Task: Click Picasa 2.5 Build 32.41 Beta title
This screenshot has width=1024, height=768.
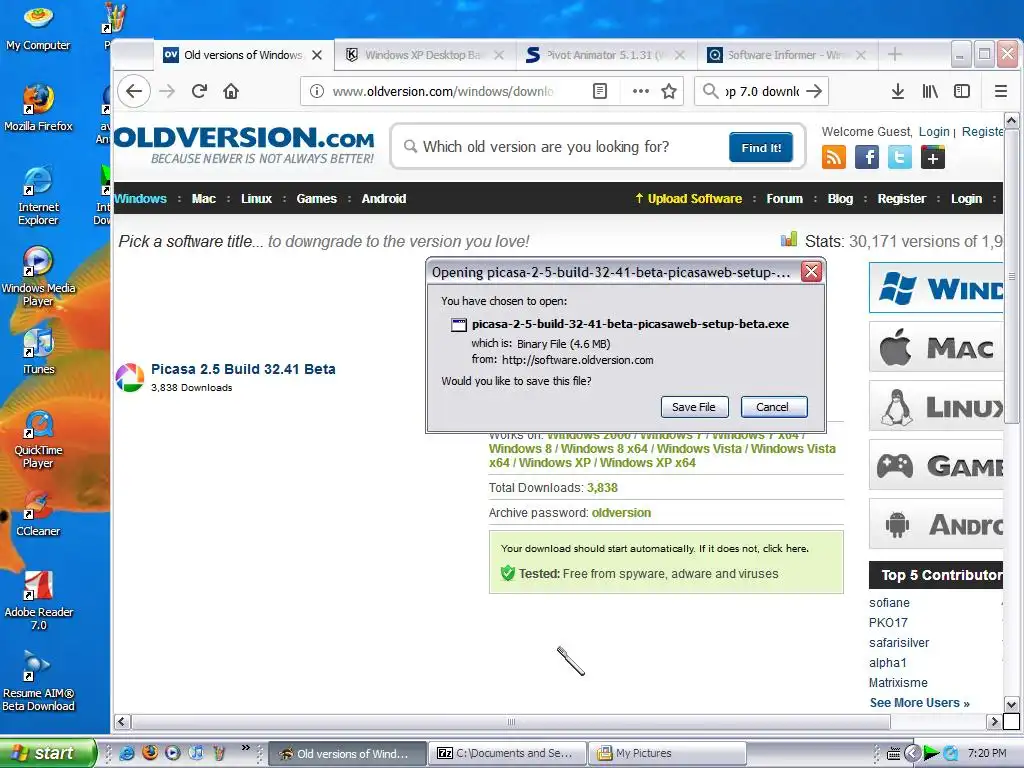Action: pyautogui.click(x=243, y=369)
